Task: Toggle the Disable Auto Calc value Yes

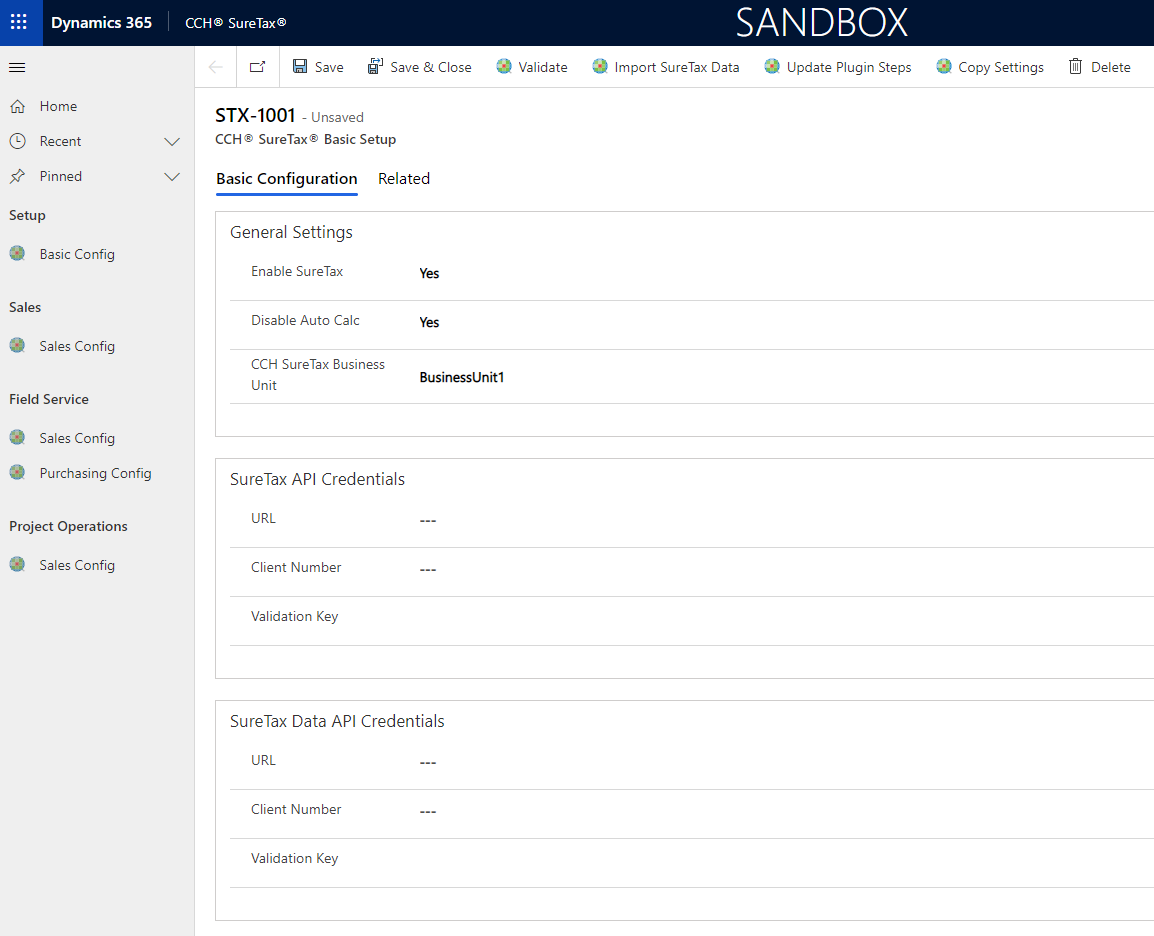Action: point(429,323)
